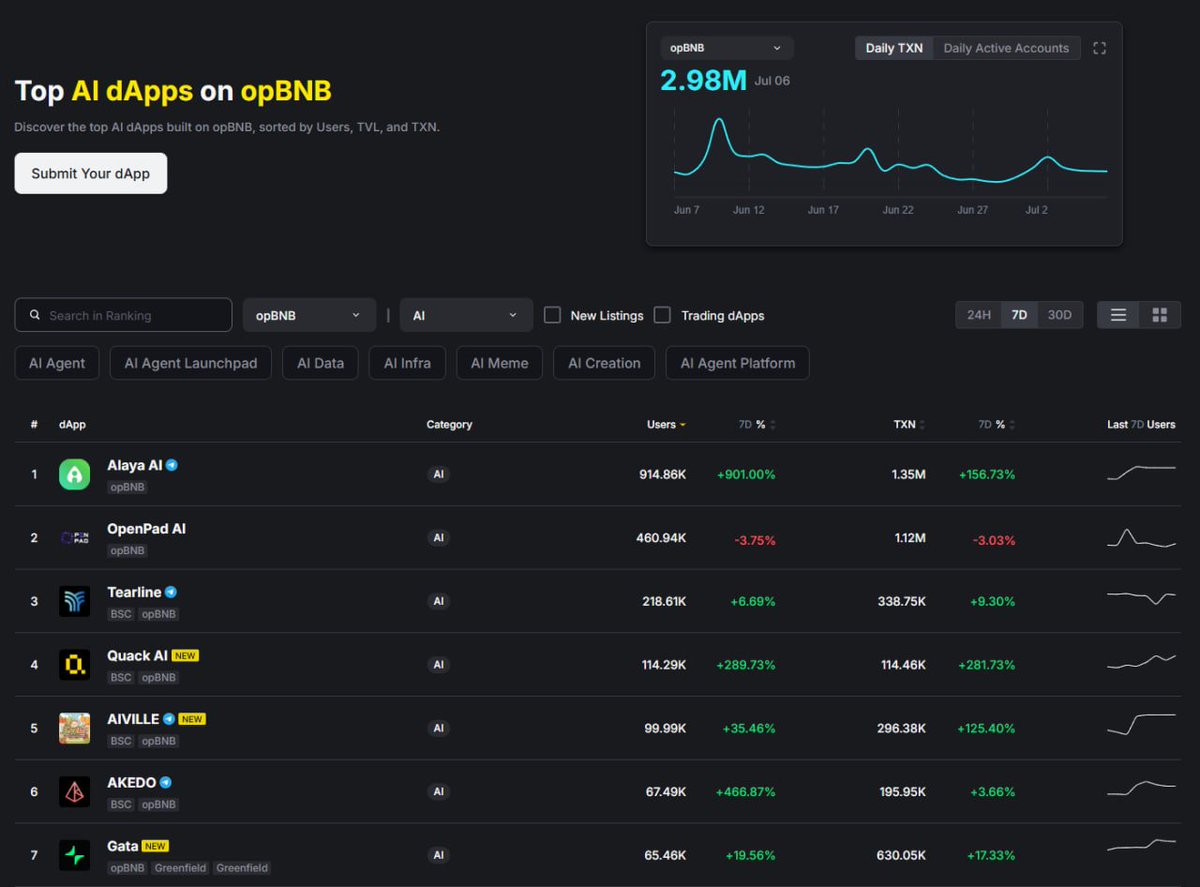Click the search magnifier icon
Viewport: 1200px width, 887px height.
(35, 315)
